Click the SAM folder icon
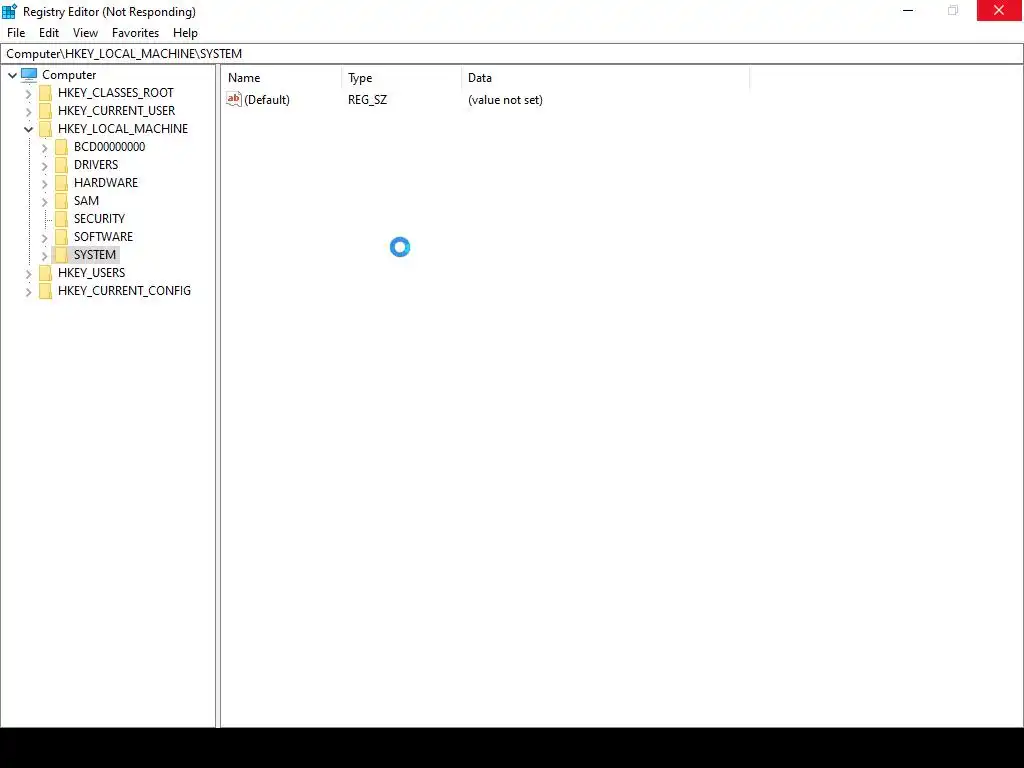 [61, 200]
